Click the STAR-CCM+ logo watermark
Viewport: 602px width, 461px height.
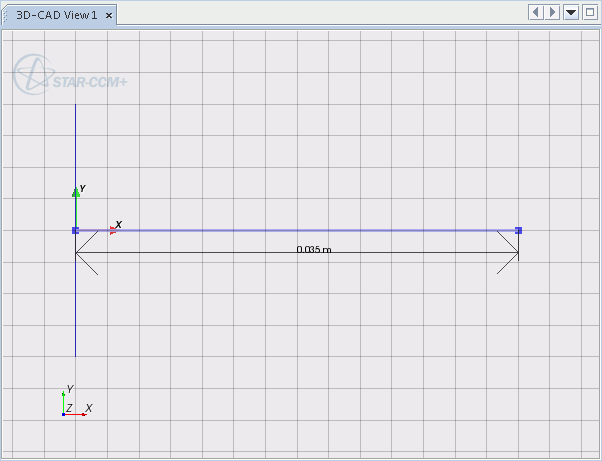[x=70, y=74]
